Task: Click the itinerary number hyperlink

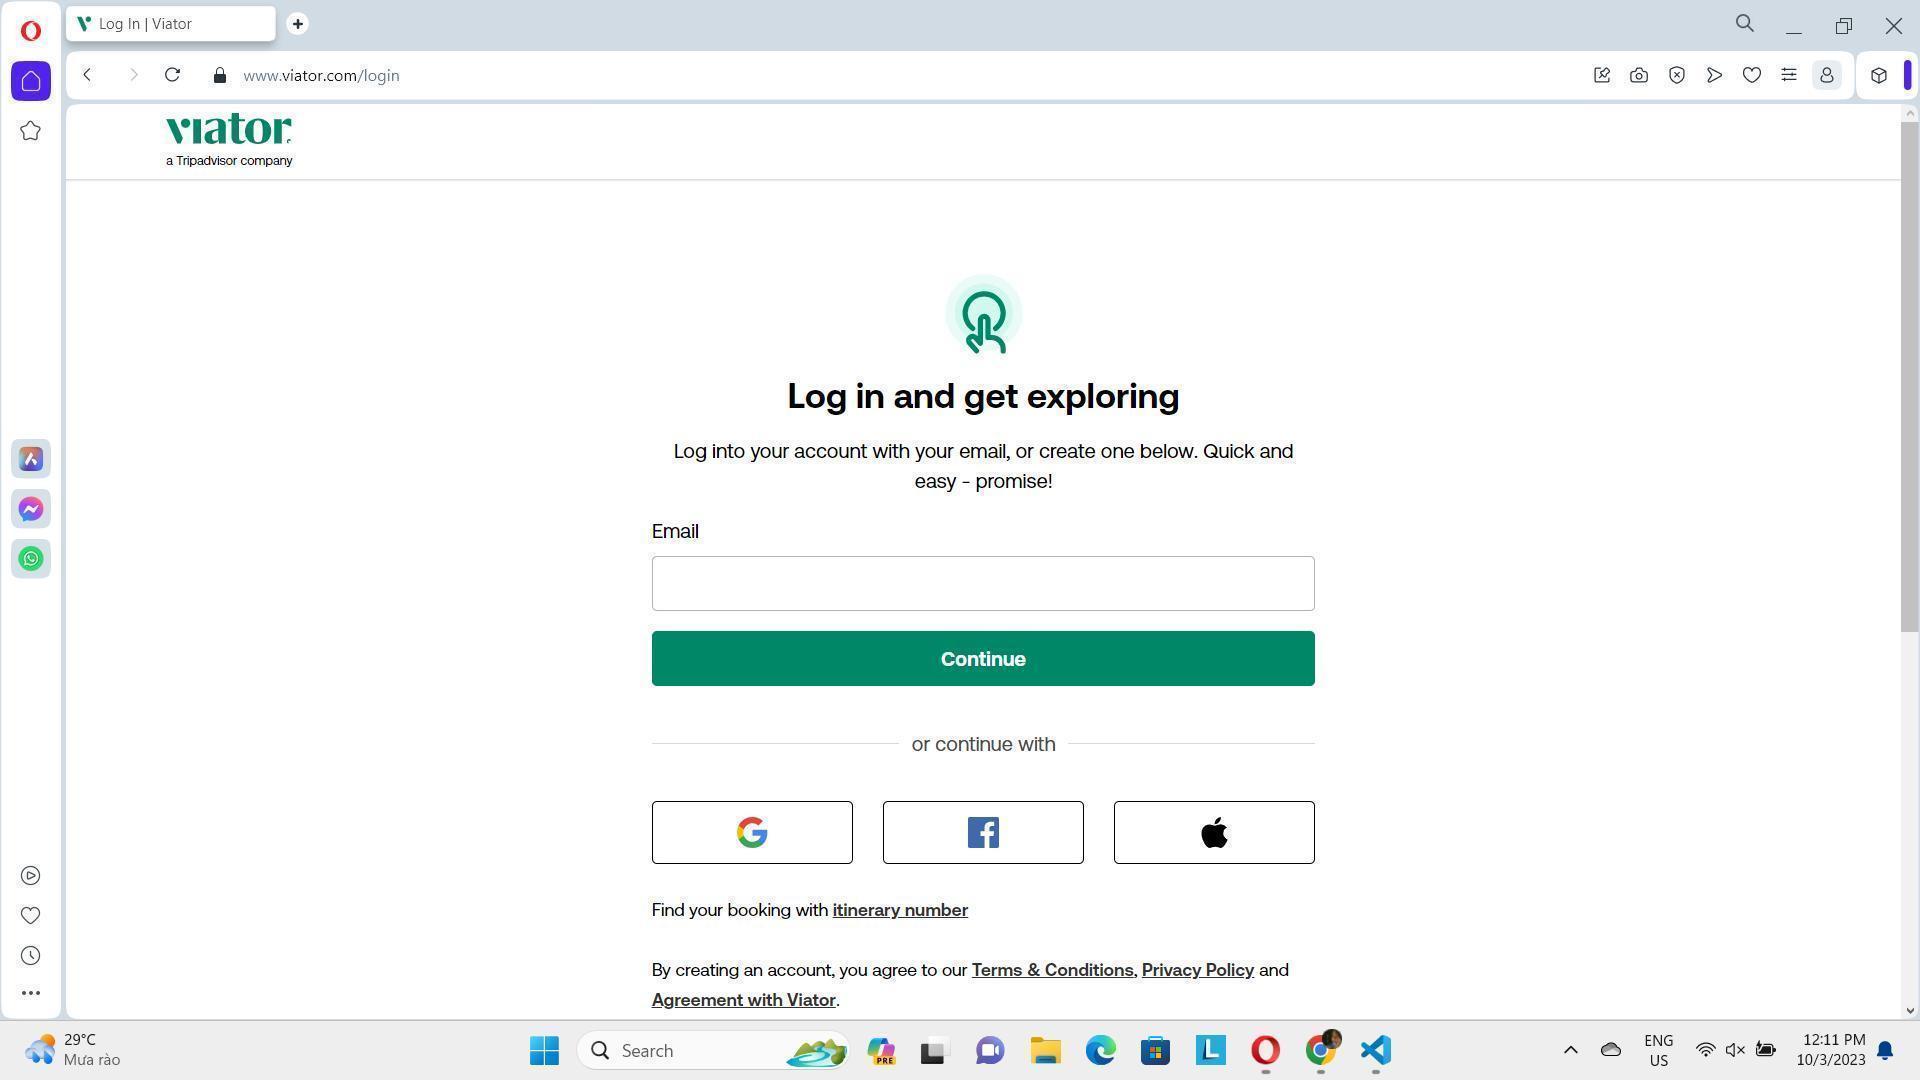Action: coord(899,910)
